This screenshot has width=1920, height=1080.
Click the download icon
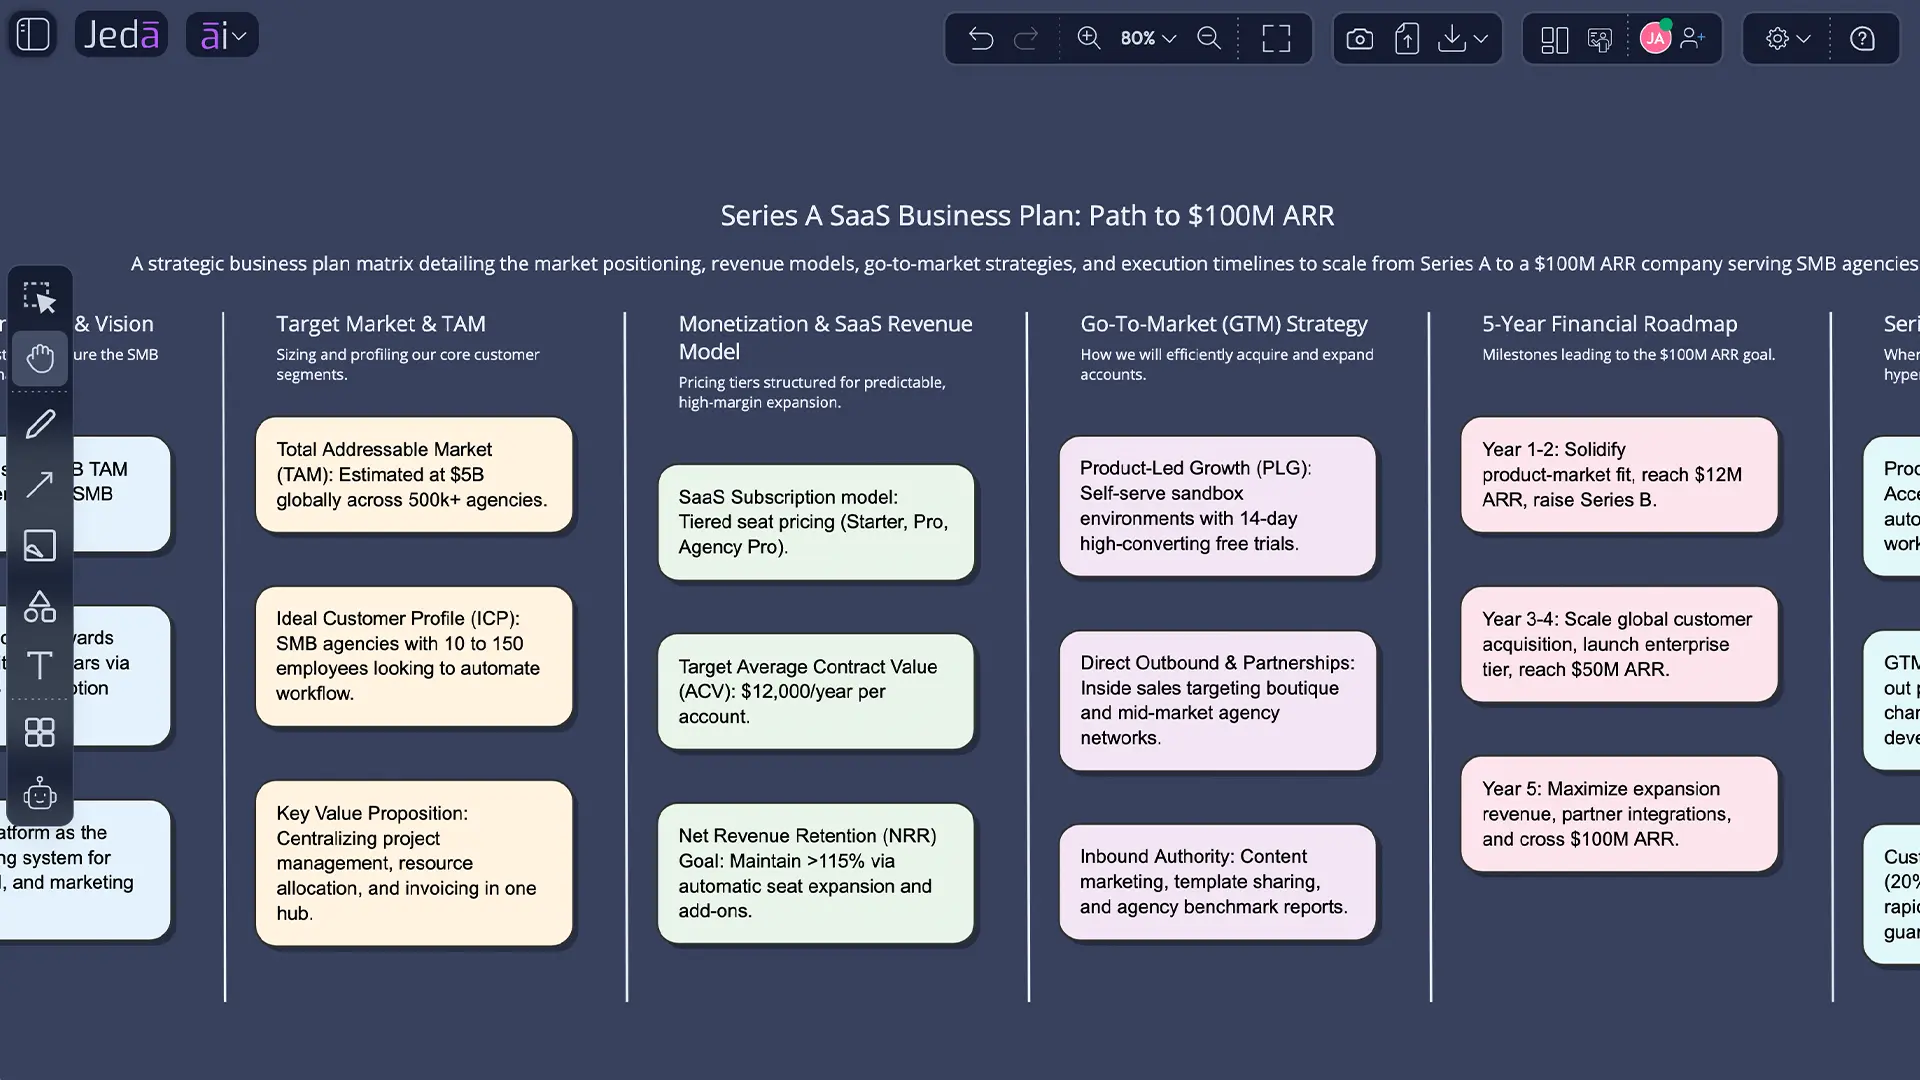1451,39
